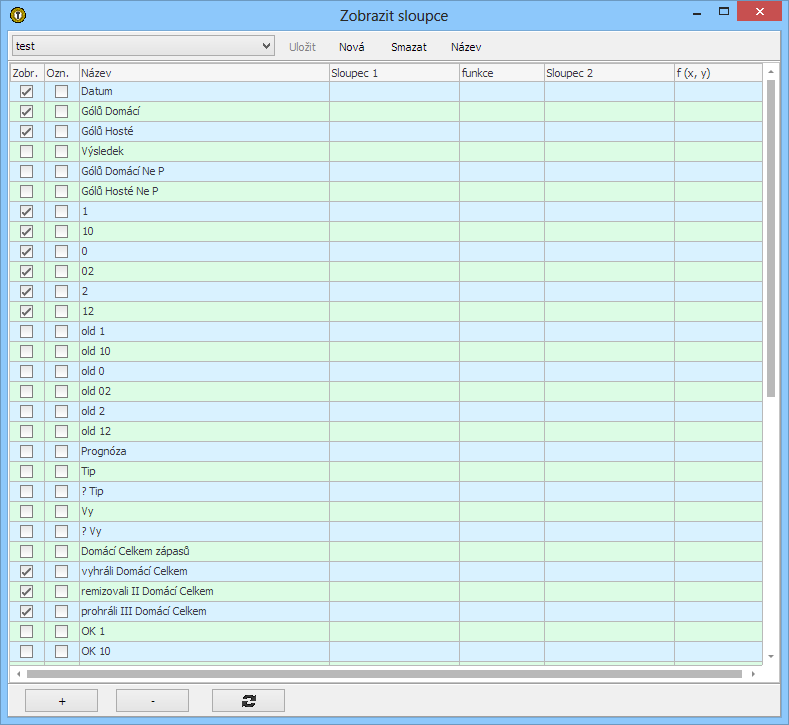Enable Zobr. checkbox for Výsledek
Screen dimensions: 789x725
[27, 151]
